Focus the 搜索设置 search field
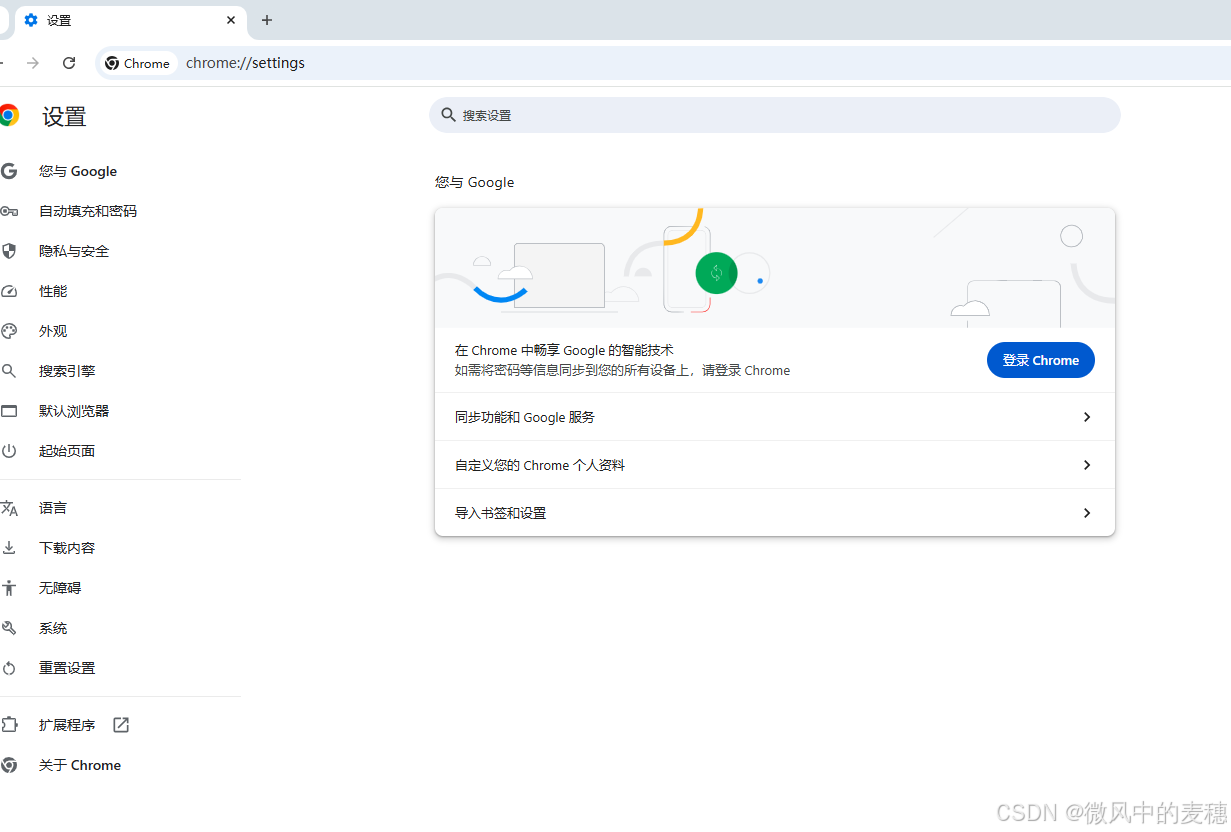This screenshot has width=1231, height=832. coord(775,115)
